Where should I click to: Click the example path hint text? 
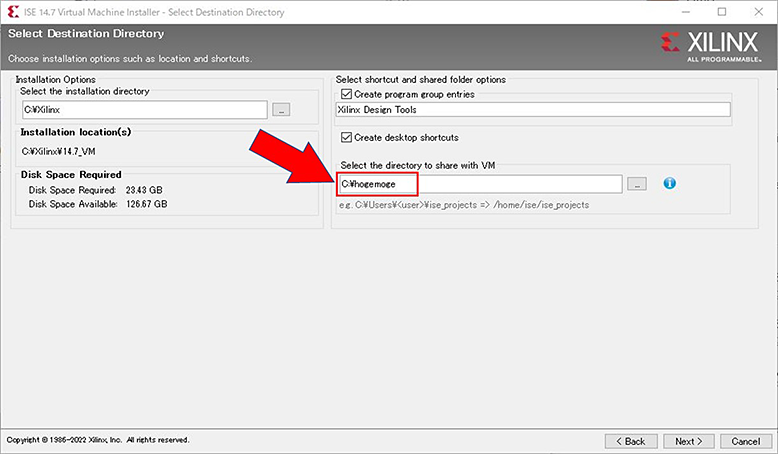[x=464, y=205]
